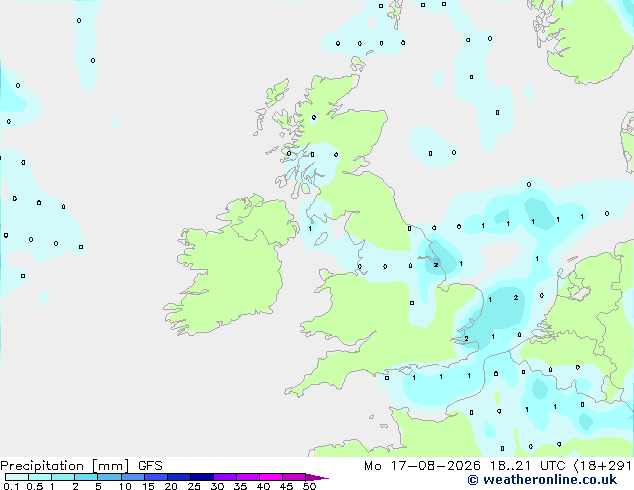This screenshot has width=634, height=490.
Task: Click the "GFS" model label
Action: coord(150,466)
